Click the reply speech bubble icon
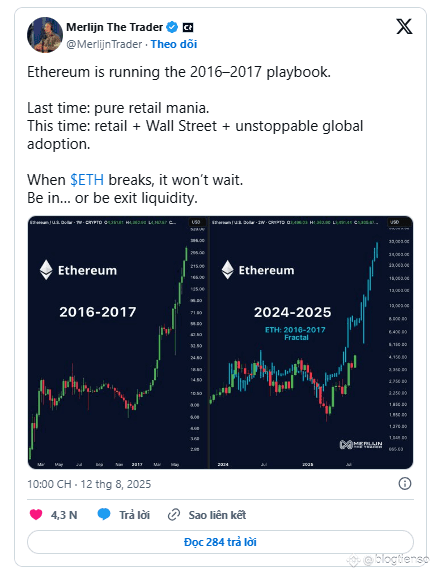The height and width of the screenshot is (577, 437). 104,514
